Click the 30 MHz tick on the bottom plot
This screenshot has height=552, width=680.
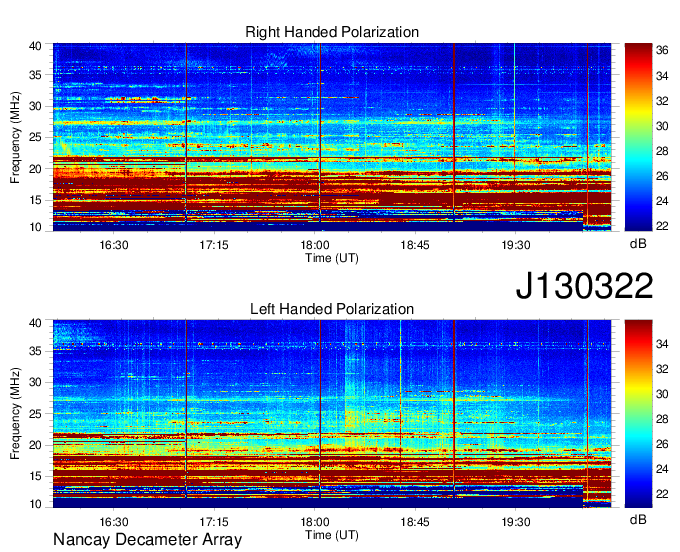click(35, 382)
